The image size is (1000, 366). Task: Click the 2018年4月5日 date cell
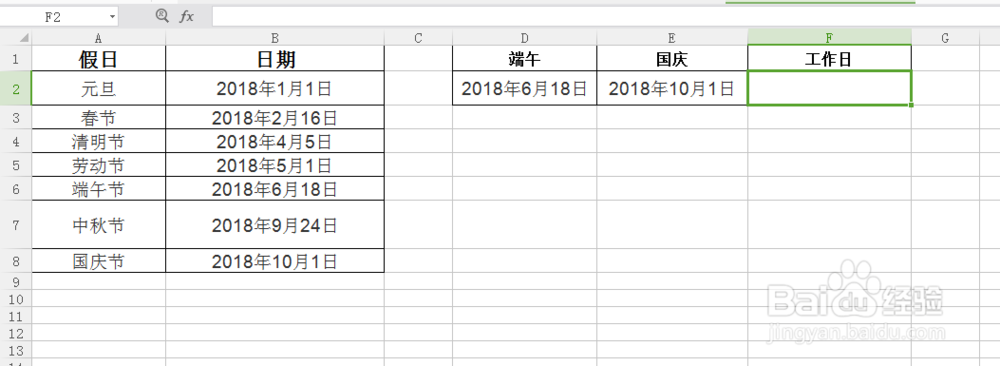coord(275,141)
